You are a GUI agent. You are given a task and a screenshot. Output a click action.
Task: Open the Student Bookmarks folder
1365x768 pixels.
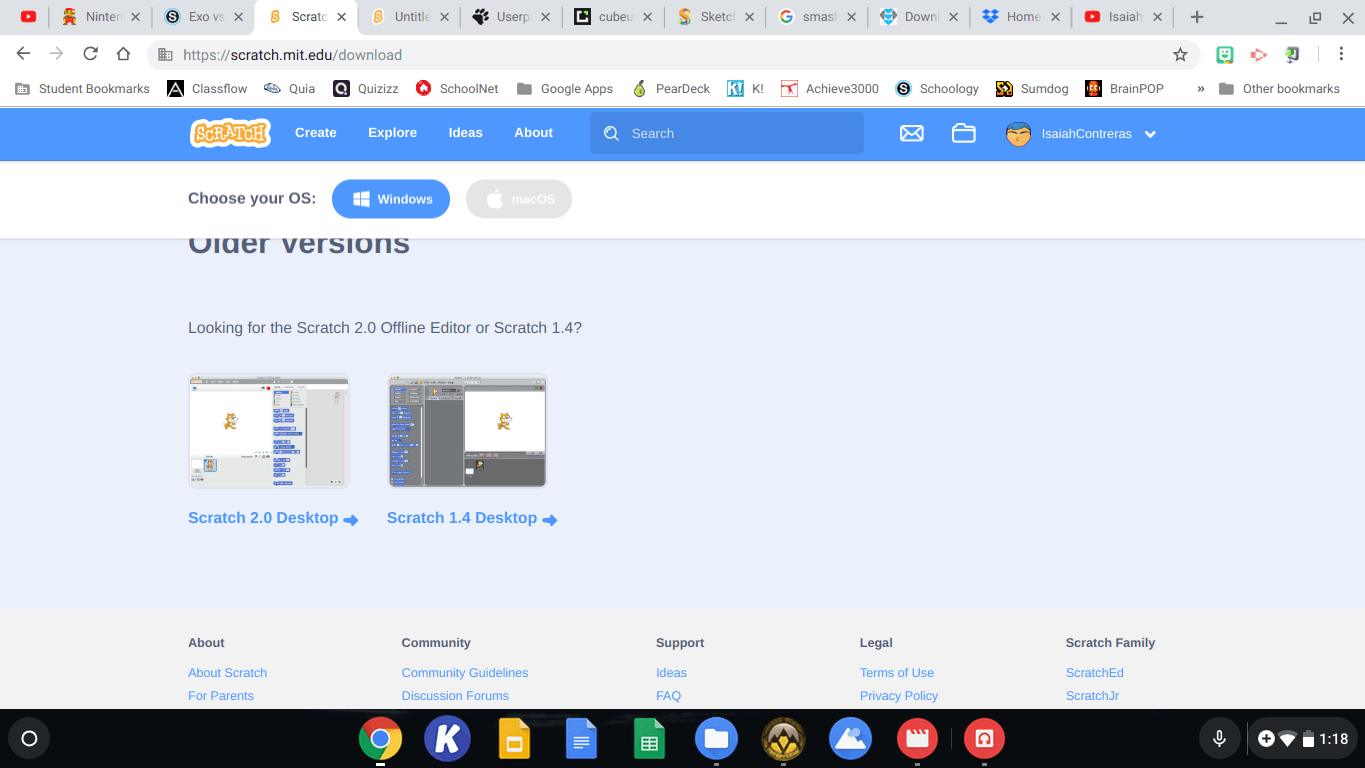[82, 89]
